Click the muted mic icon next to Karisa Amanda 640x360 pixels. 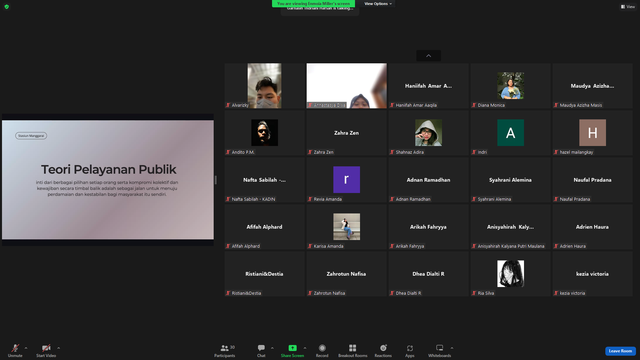[310, 246]
